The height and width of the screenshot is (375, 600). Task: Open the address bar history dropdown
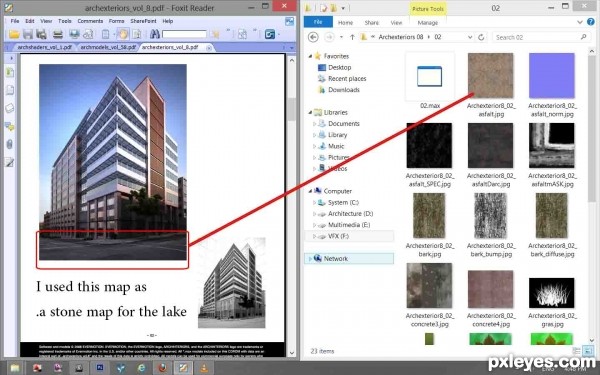pos(470,37)
